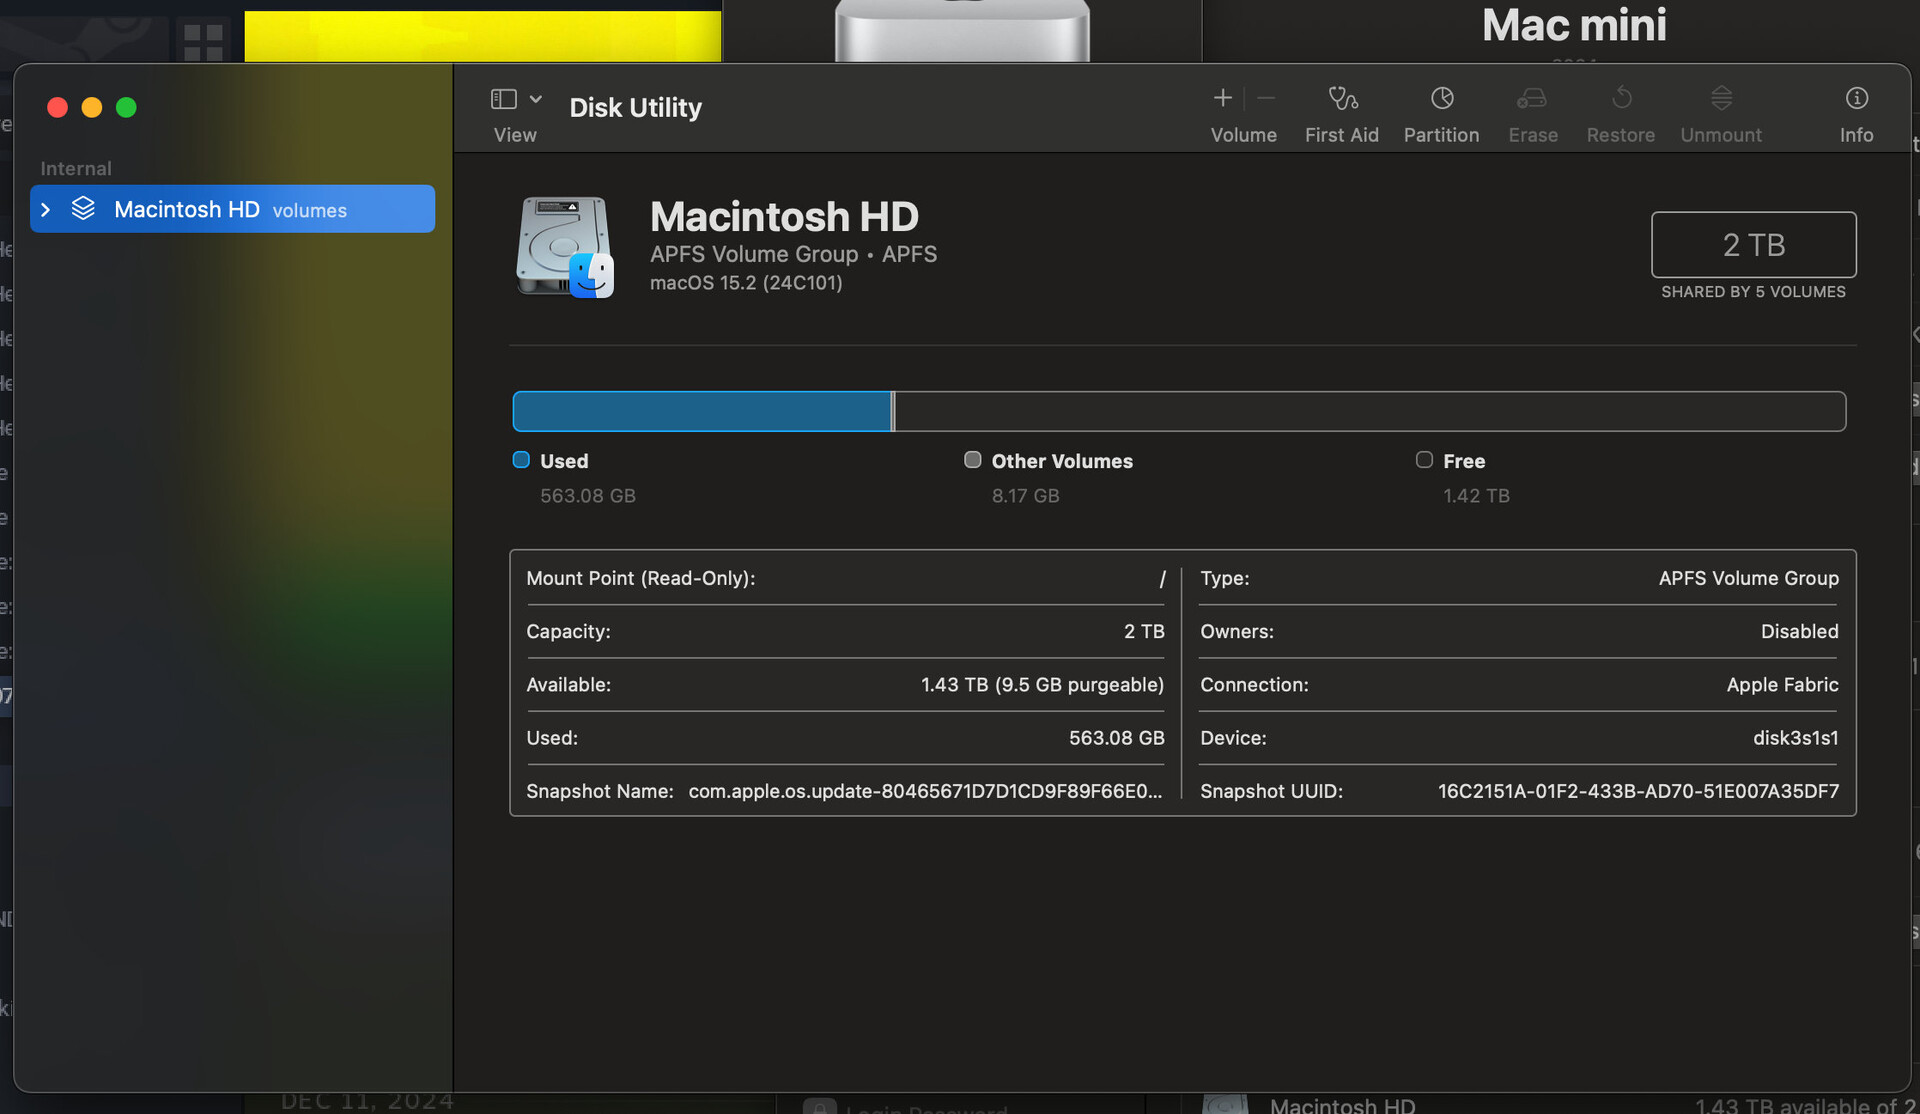Add a volume with the plus icon

1222,98
